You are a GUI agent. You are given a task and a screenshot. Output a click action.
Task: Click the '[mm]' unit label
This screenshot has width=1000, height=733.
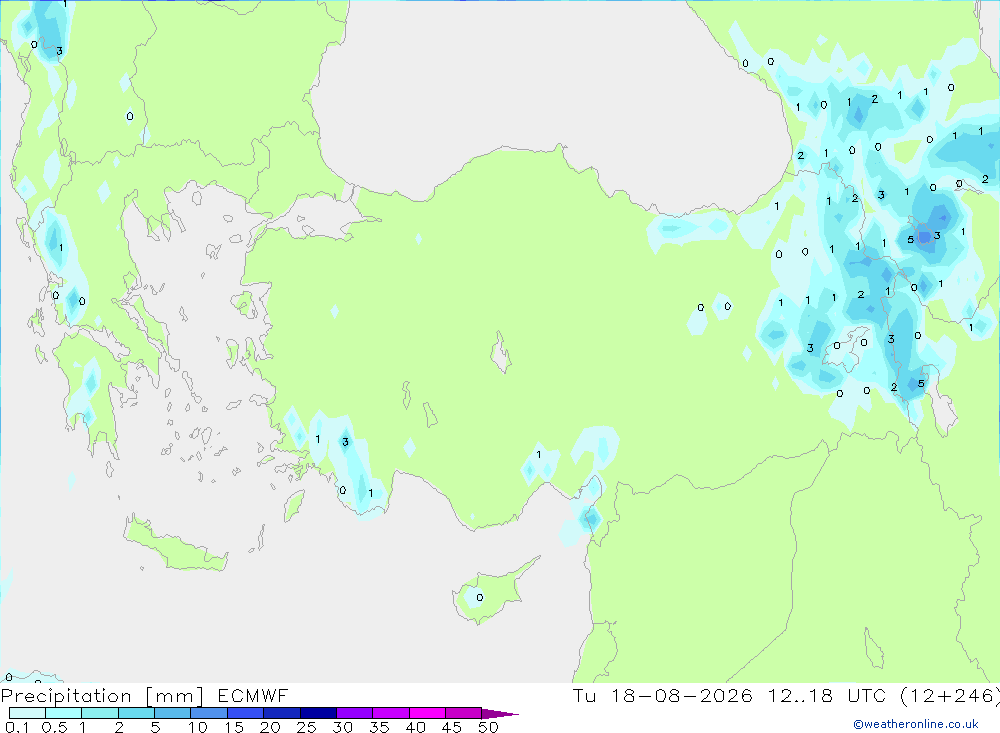174,696
